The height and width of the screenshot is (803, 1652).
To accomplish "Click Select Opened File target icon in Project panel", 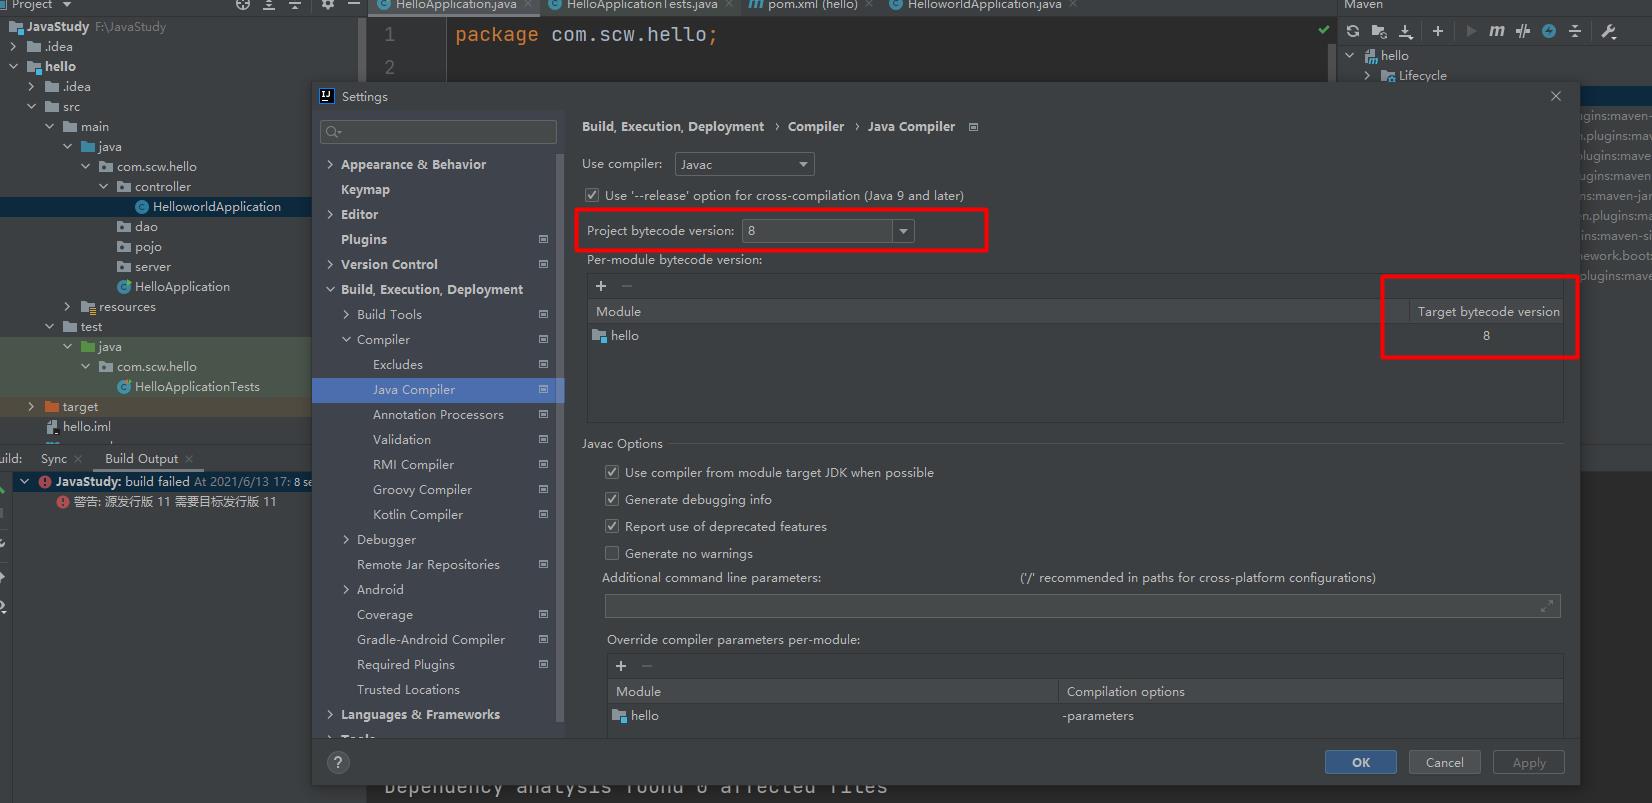I will (x=243, y=5).
